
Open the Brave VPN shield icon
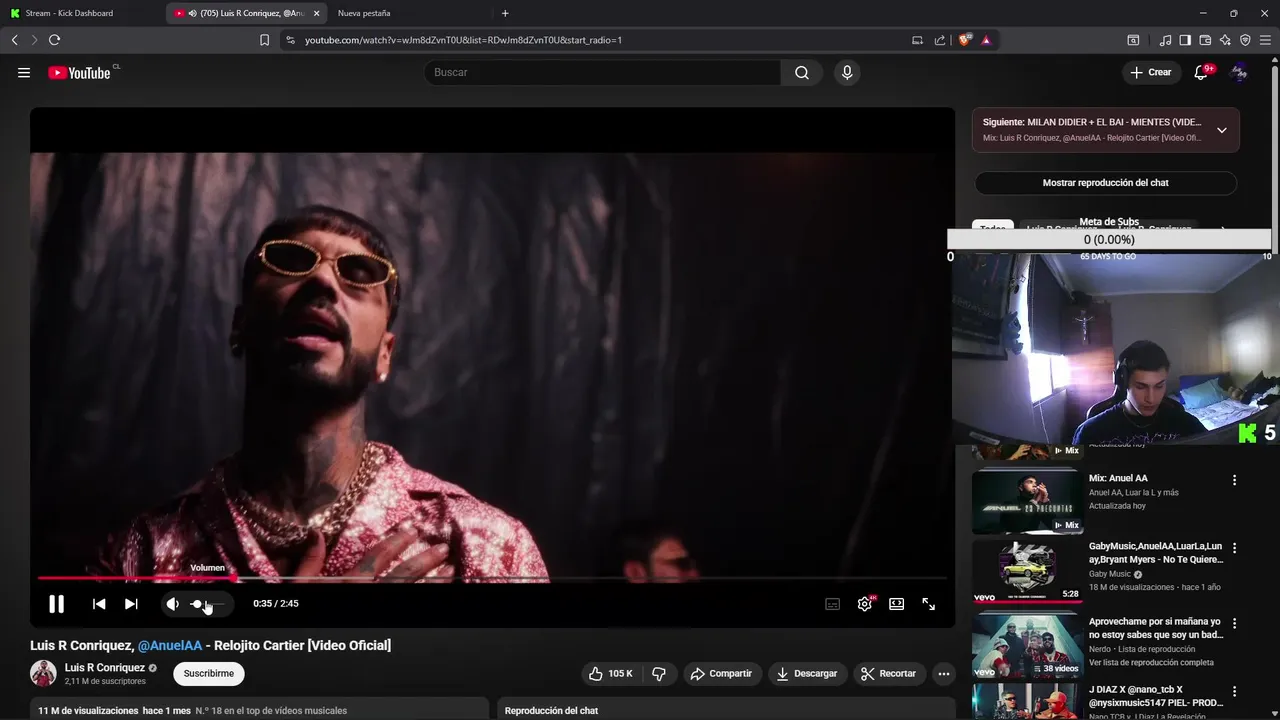[x=1245, y=40]
